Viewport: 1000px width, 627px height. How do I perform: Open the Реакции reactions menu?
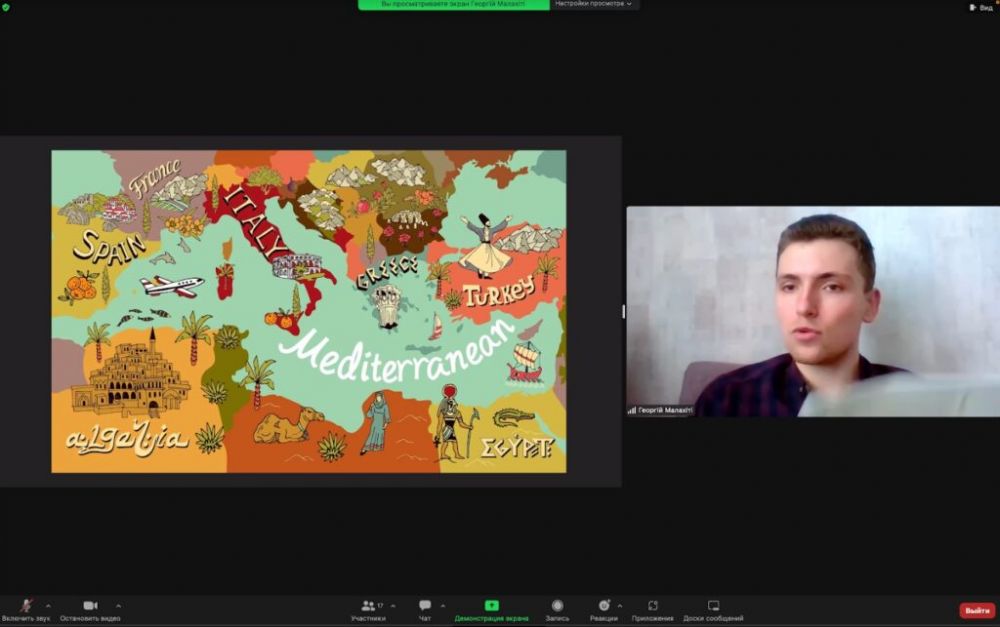[x=603, y=606]
